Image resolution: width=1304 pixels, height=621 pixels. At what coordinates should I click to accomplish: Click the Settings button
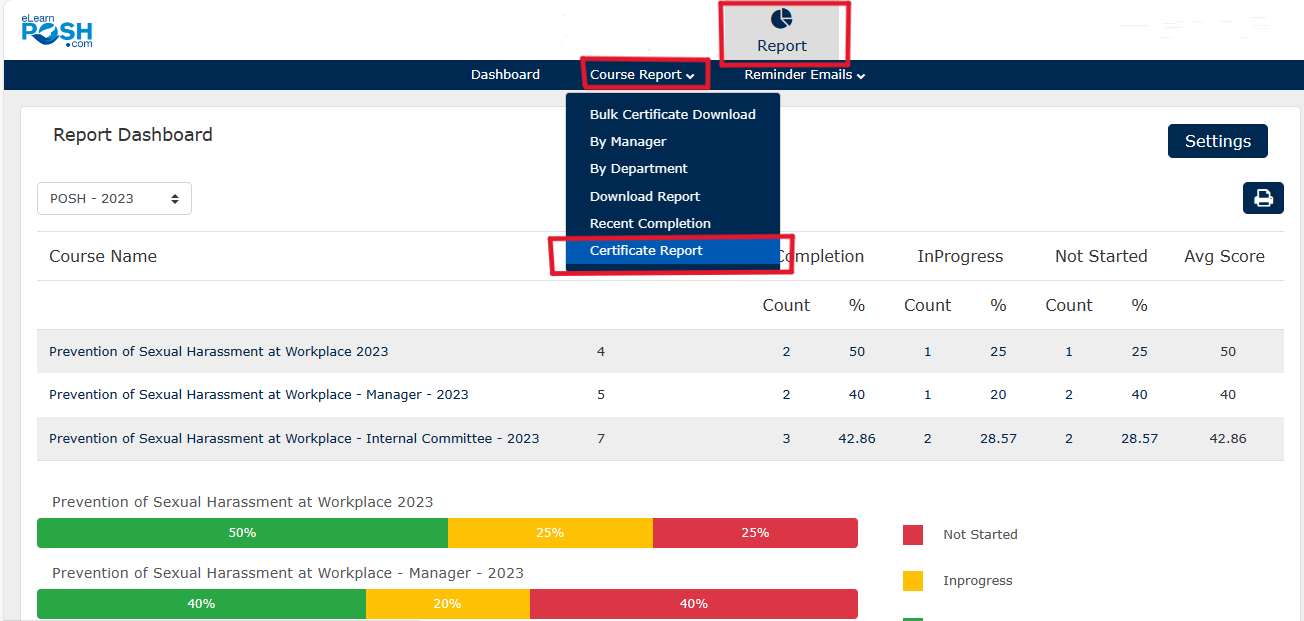coord(1217,141)
